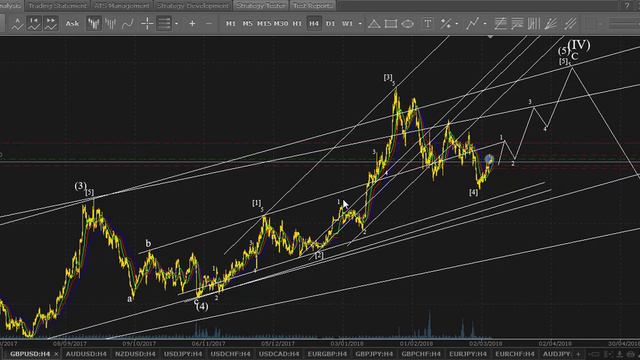Switch to EURGBP:H4 chart tab
Viewport: 640px width, 360px height.
point(327,354)
